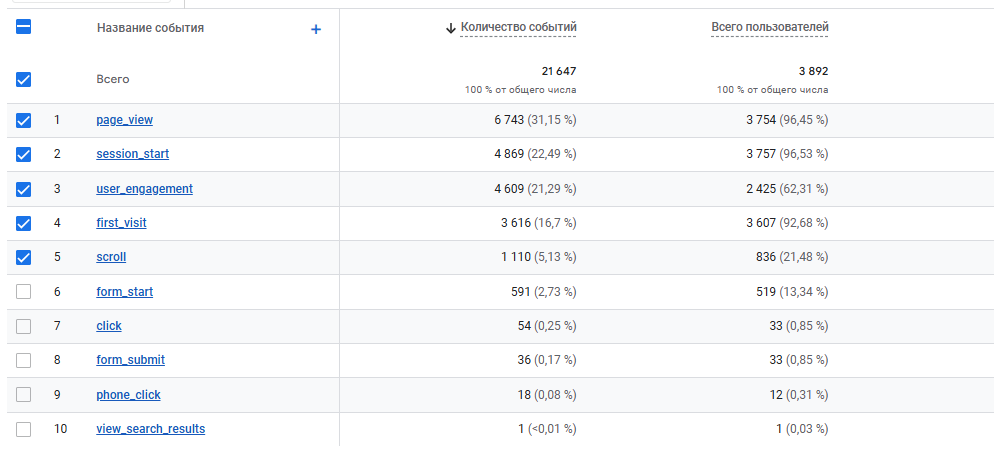Click the total event count 21 647

coord(558,71)
